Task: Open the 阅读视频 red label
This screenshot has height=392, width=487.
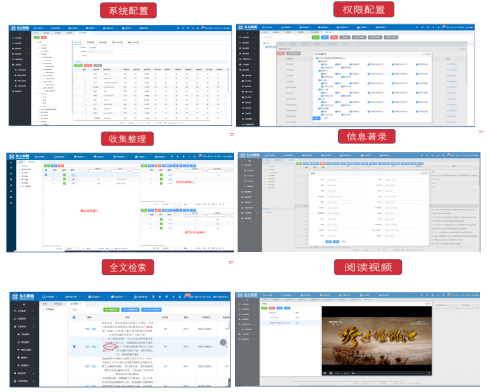Action: coord(368,267)
